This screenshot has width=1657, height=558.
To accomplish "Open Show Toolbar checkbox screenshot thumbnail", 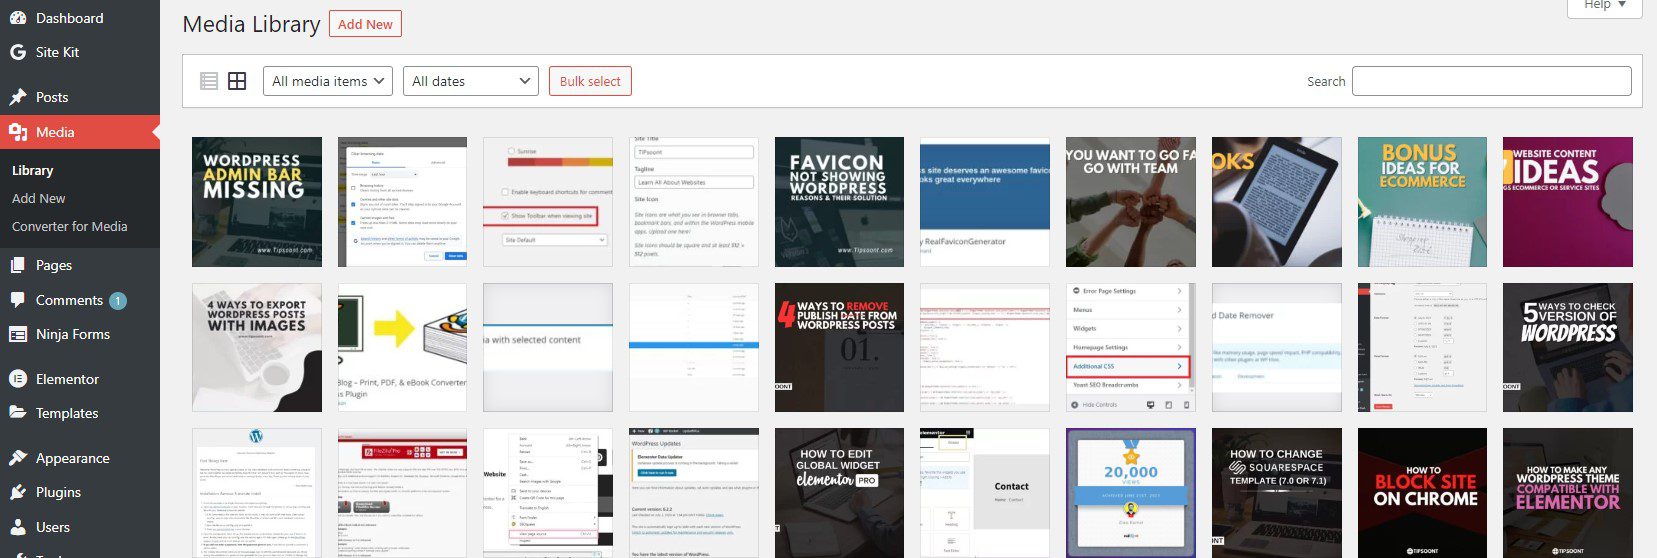I will click(548, 202).
